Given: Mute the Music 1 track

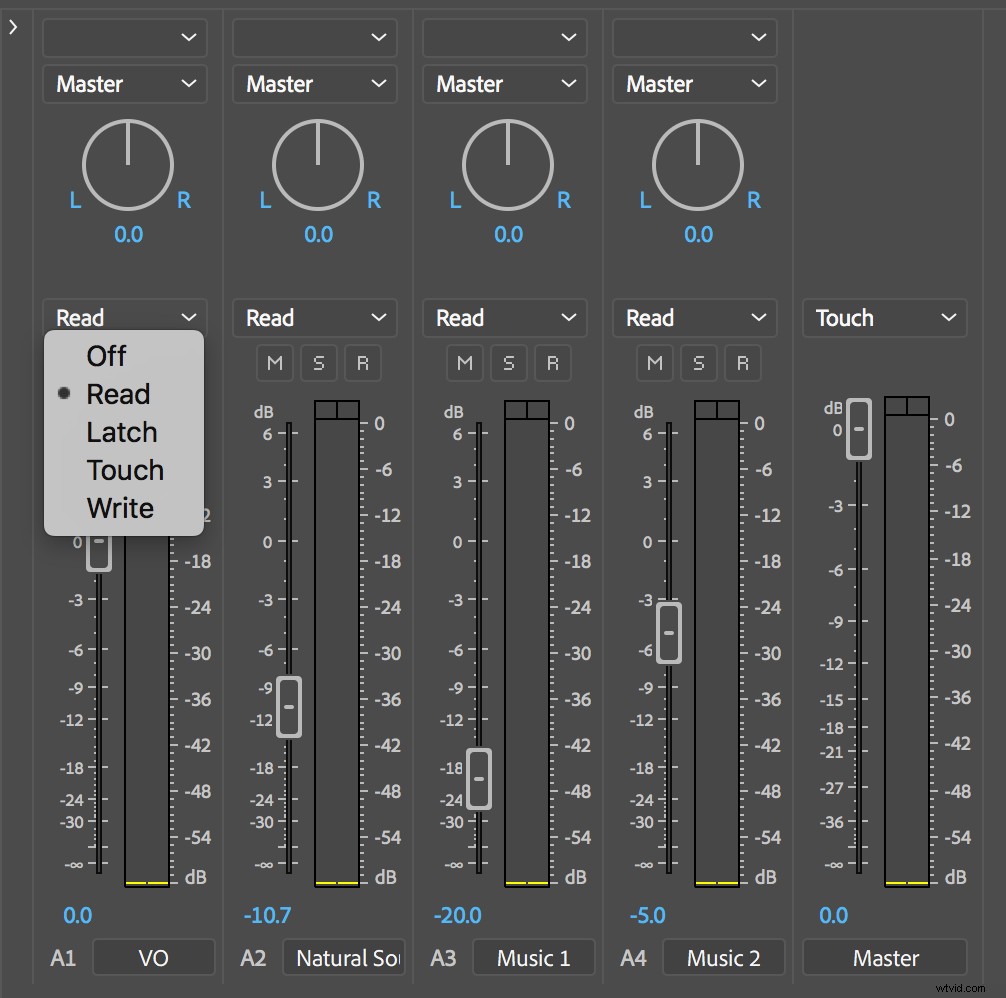Looking at the screenshot, I should point(465,363).
